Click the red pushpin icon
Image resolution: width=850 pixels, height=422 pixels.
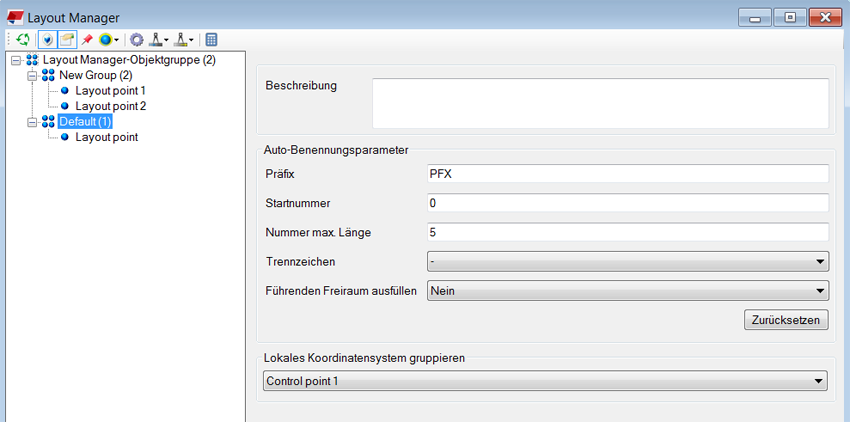tap(87, 40)
